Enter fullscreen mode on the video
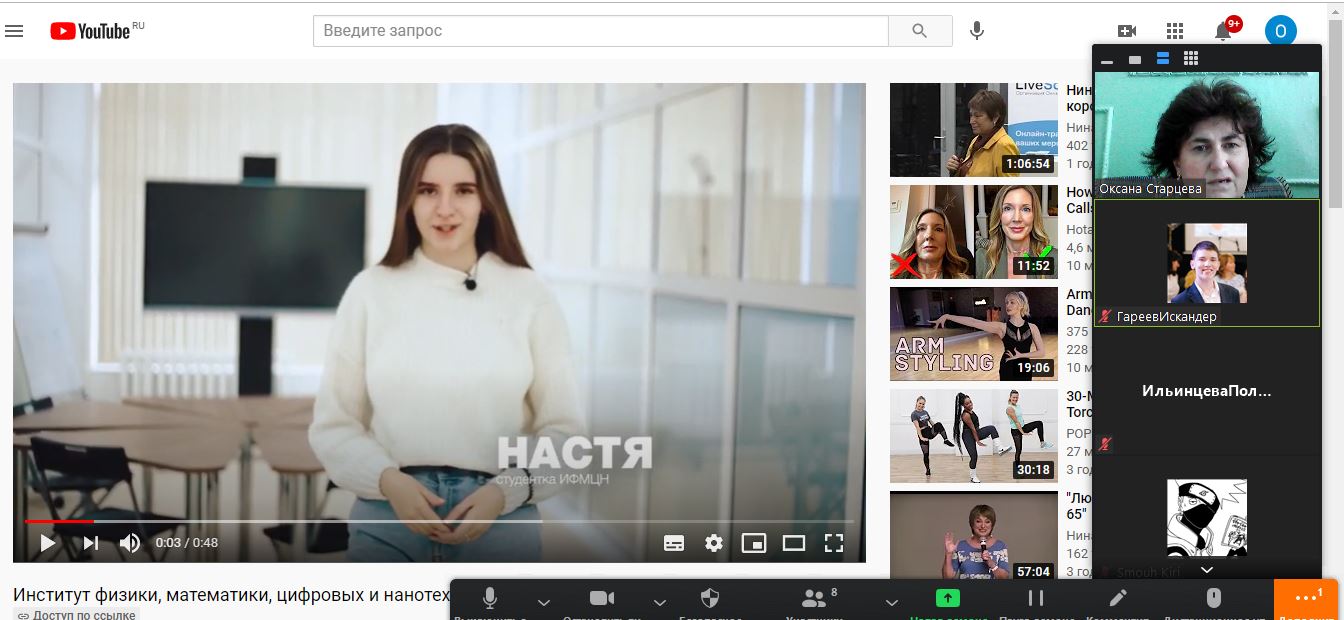1344x620 pixels. [834, 543]
